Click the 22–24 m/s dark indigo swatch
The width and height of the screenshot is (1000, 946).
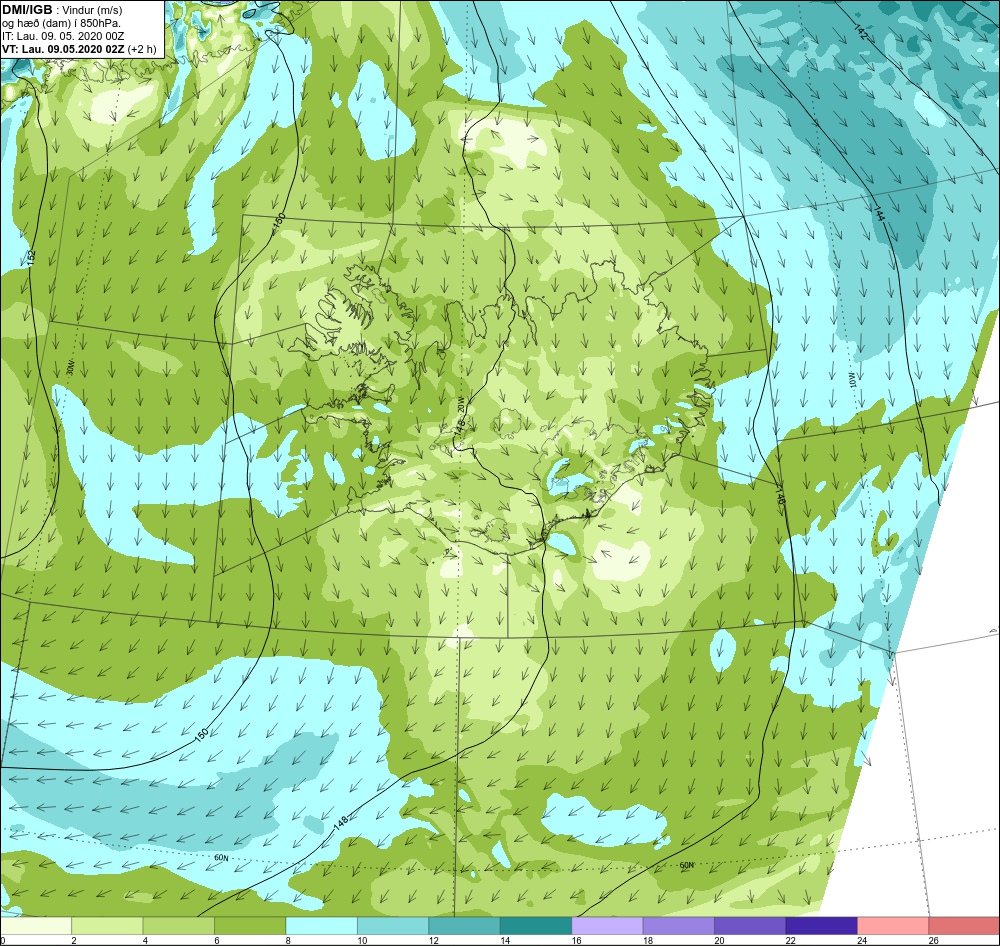tap(821, 926)
